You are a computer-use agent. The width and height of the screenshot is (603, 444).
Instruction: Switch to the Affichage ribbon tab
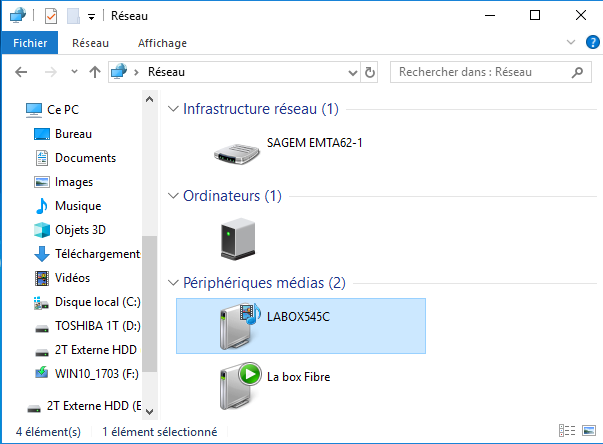(162, 43)
